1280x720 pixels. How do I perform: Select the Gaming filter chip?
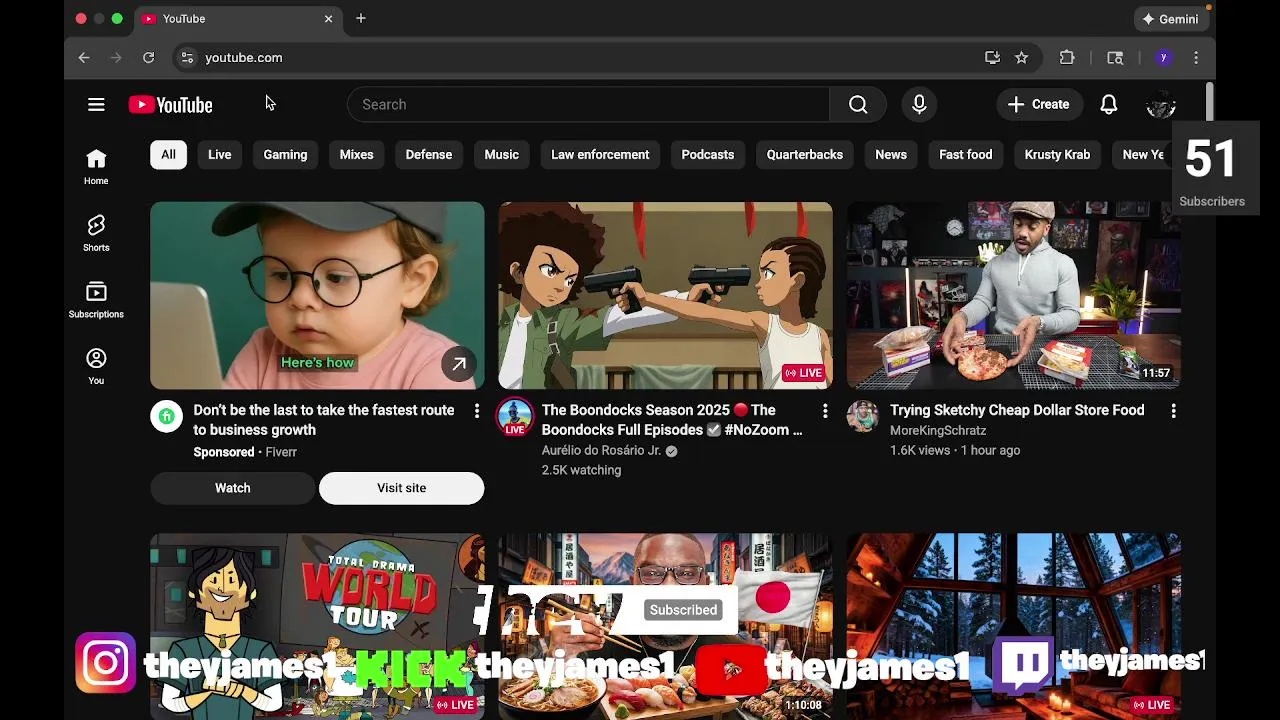coord(285,154)
